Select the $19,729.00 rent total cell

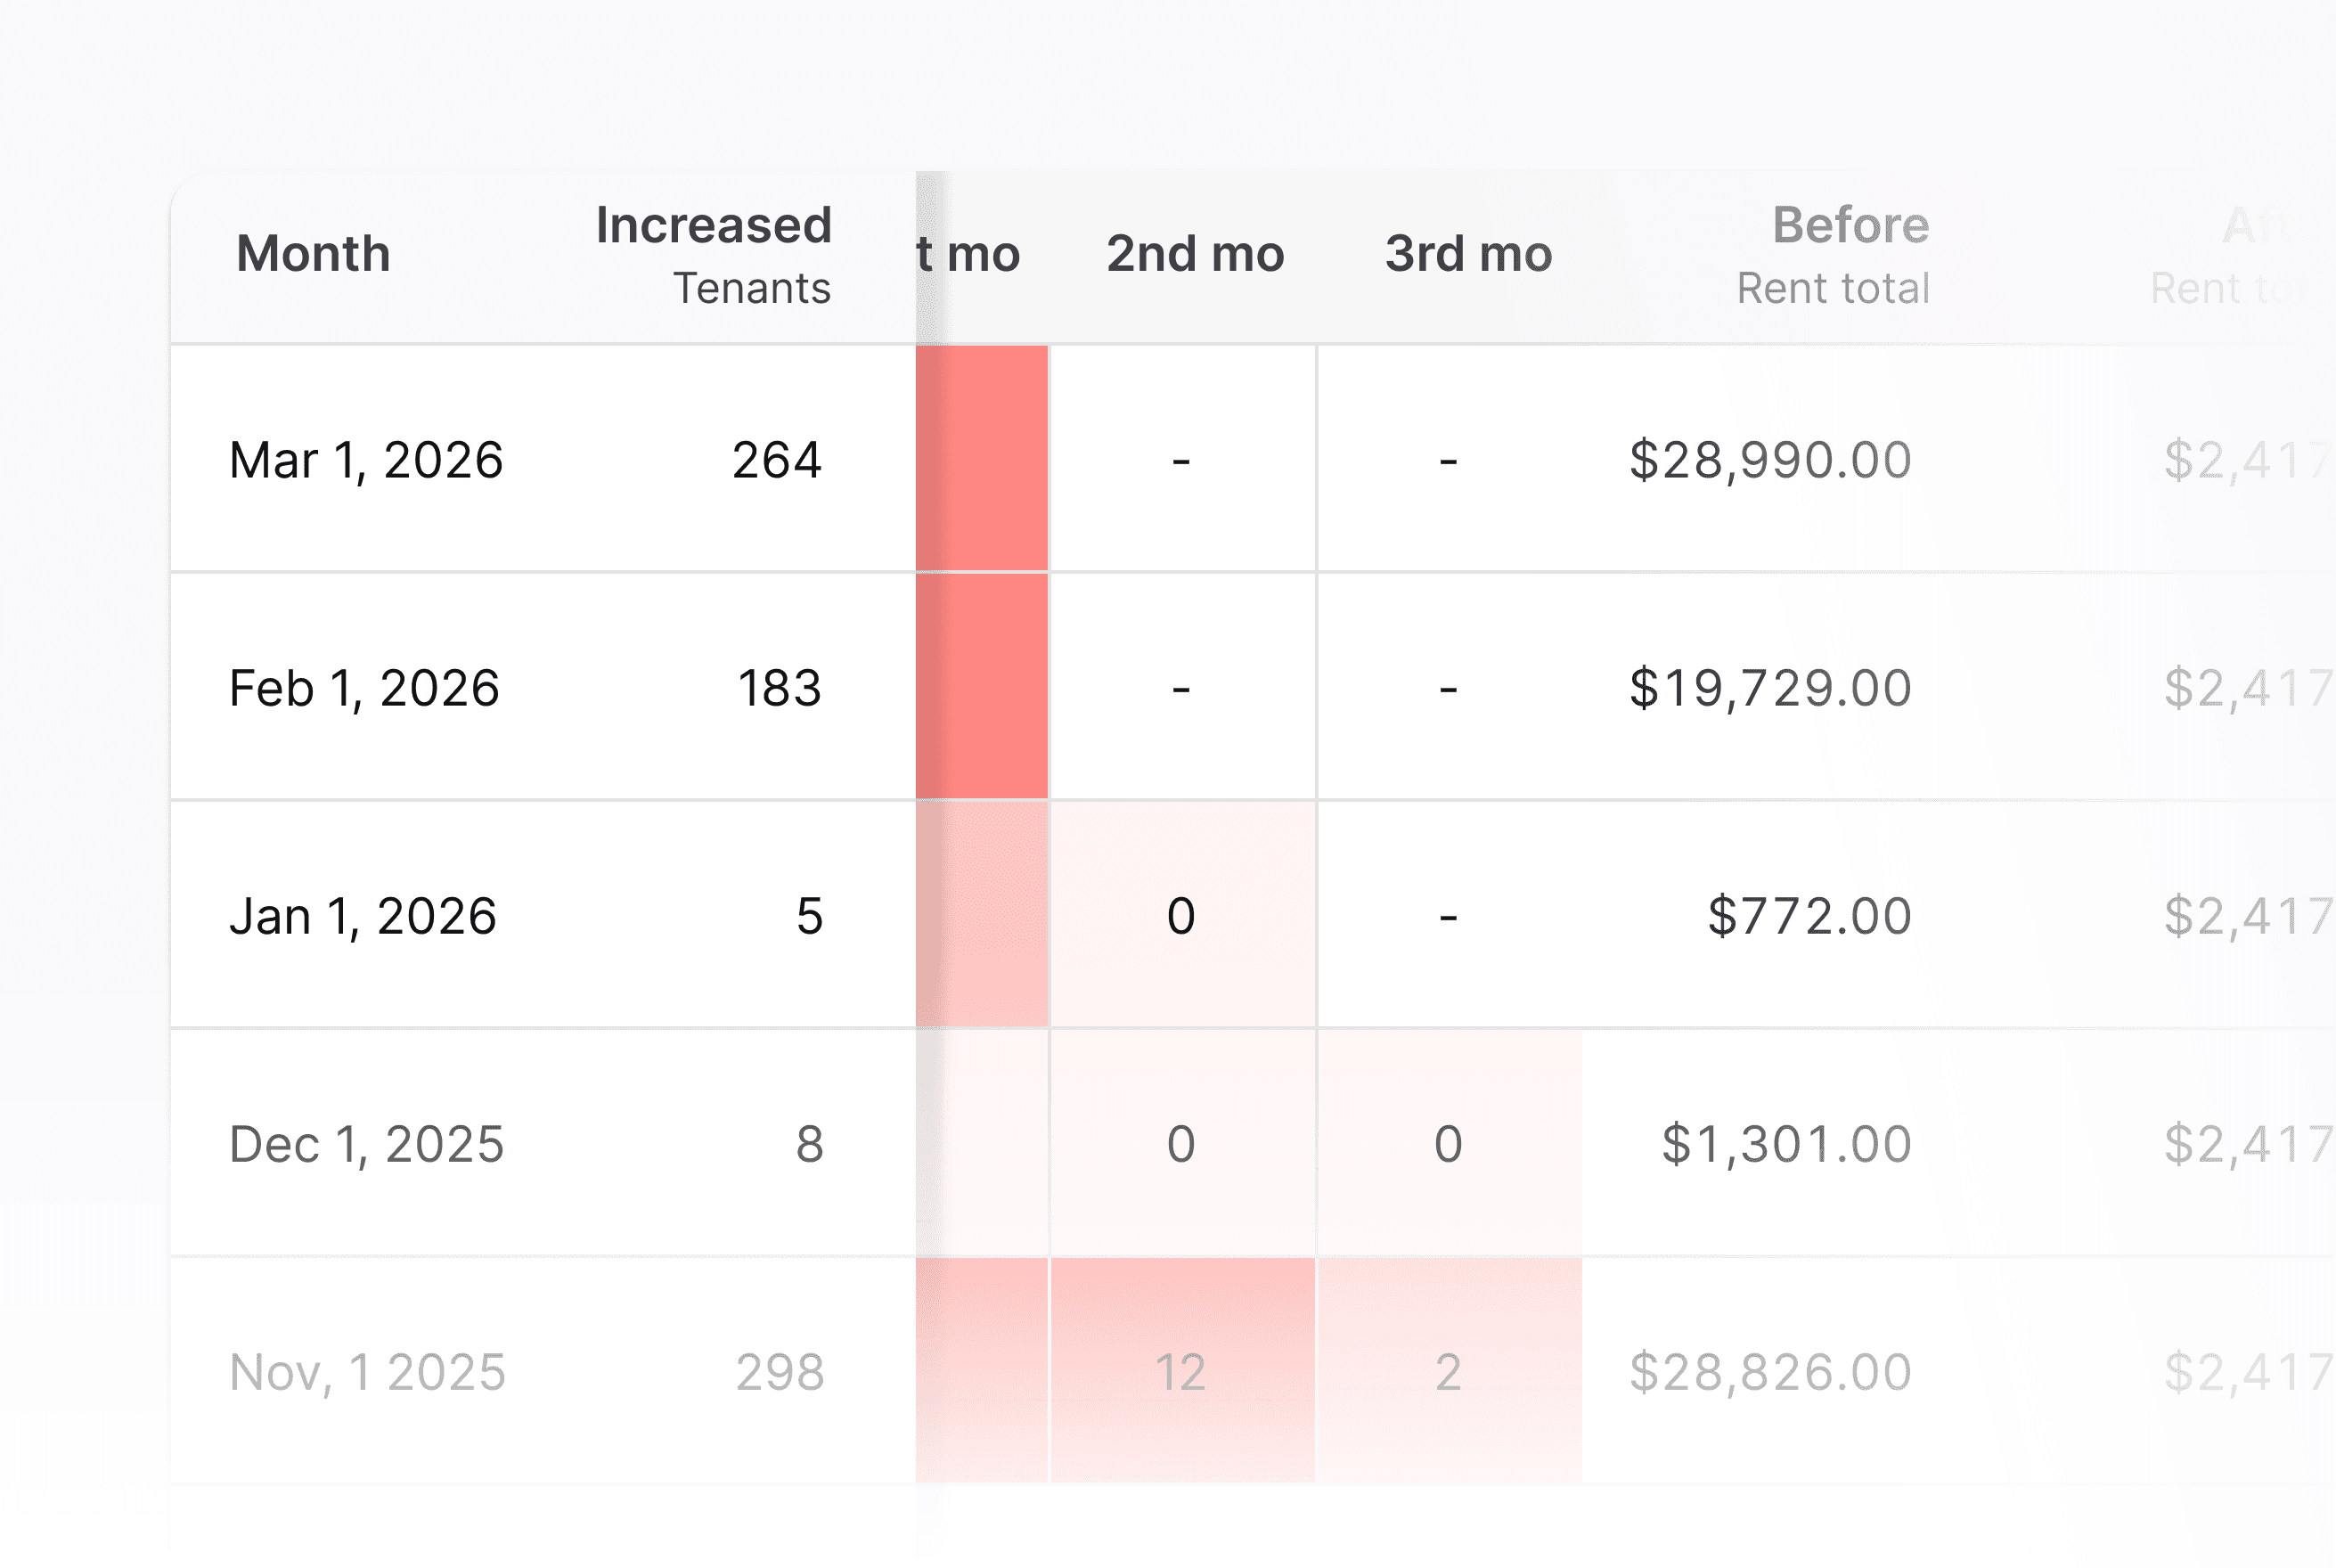1770,688
